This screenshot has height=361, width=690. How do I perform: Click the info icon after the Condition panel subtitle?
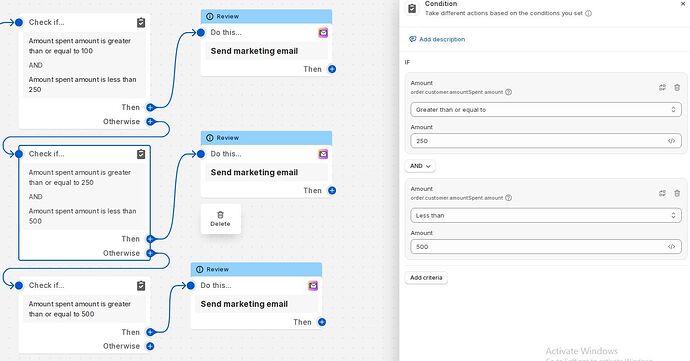coord(588,14)
